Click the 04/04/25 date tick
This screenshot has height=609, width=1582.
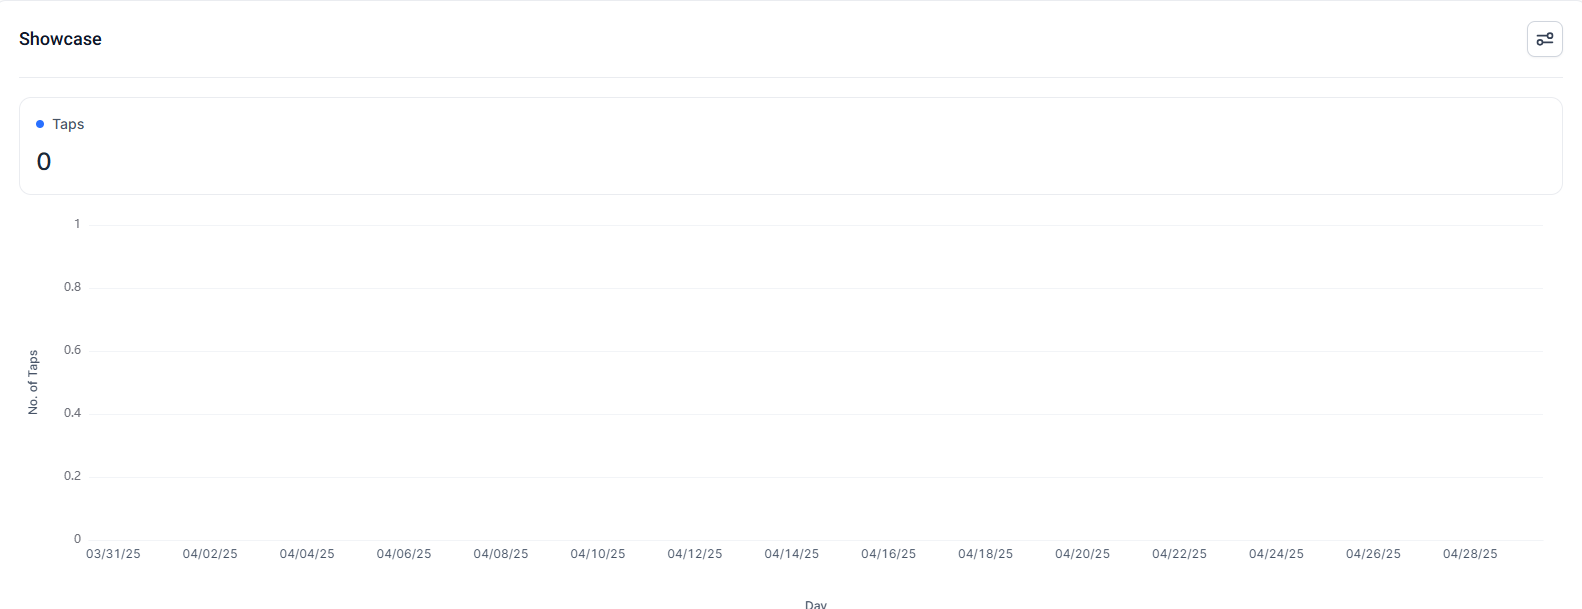click(x=307, y=554)
